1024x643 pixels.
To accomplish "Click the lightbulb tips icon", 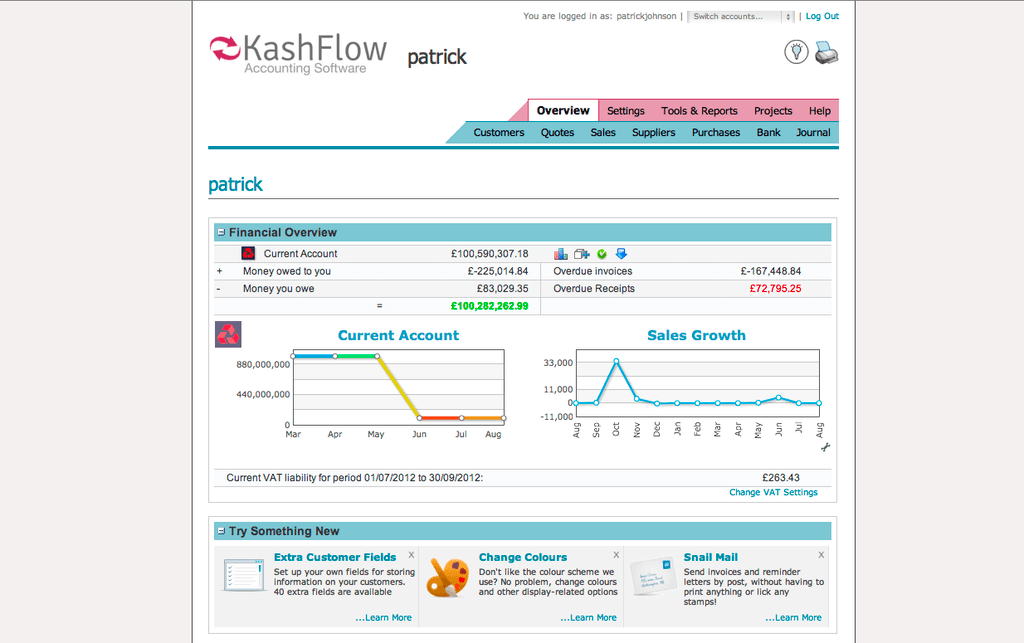I will click(x=796, y=52).
